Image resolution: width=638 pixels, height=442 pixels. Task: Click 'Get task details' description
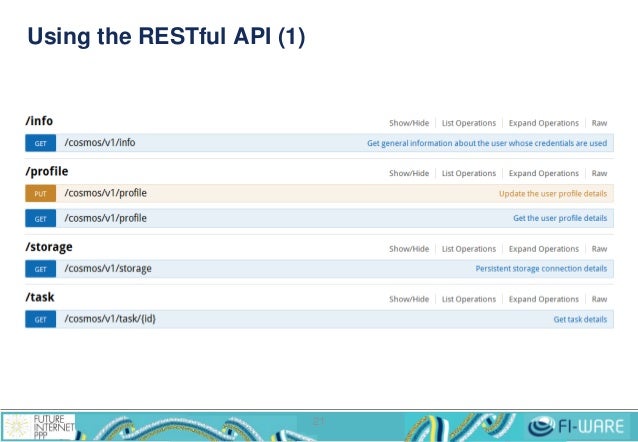(x=580, y=319)
